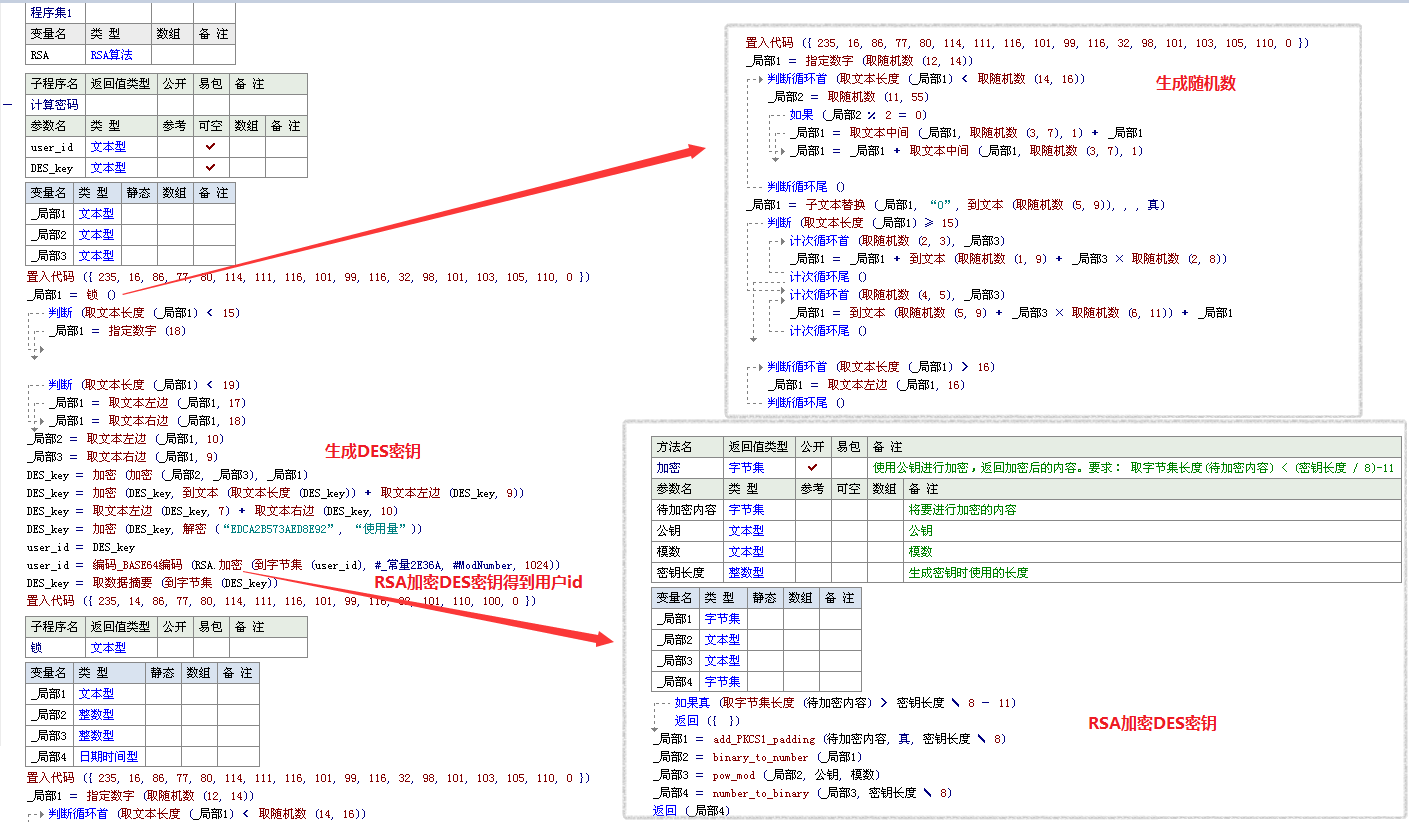Select the 生成DES密钥 red annotation label
Image resolution: width=1409 pixels, height=822 pixels.
pos(372,451)
